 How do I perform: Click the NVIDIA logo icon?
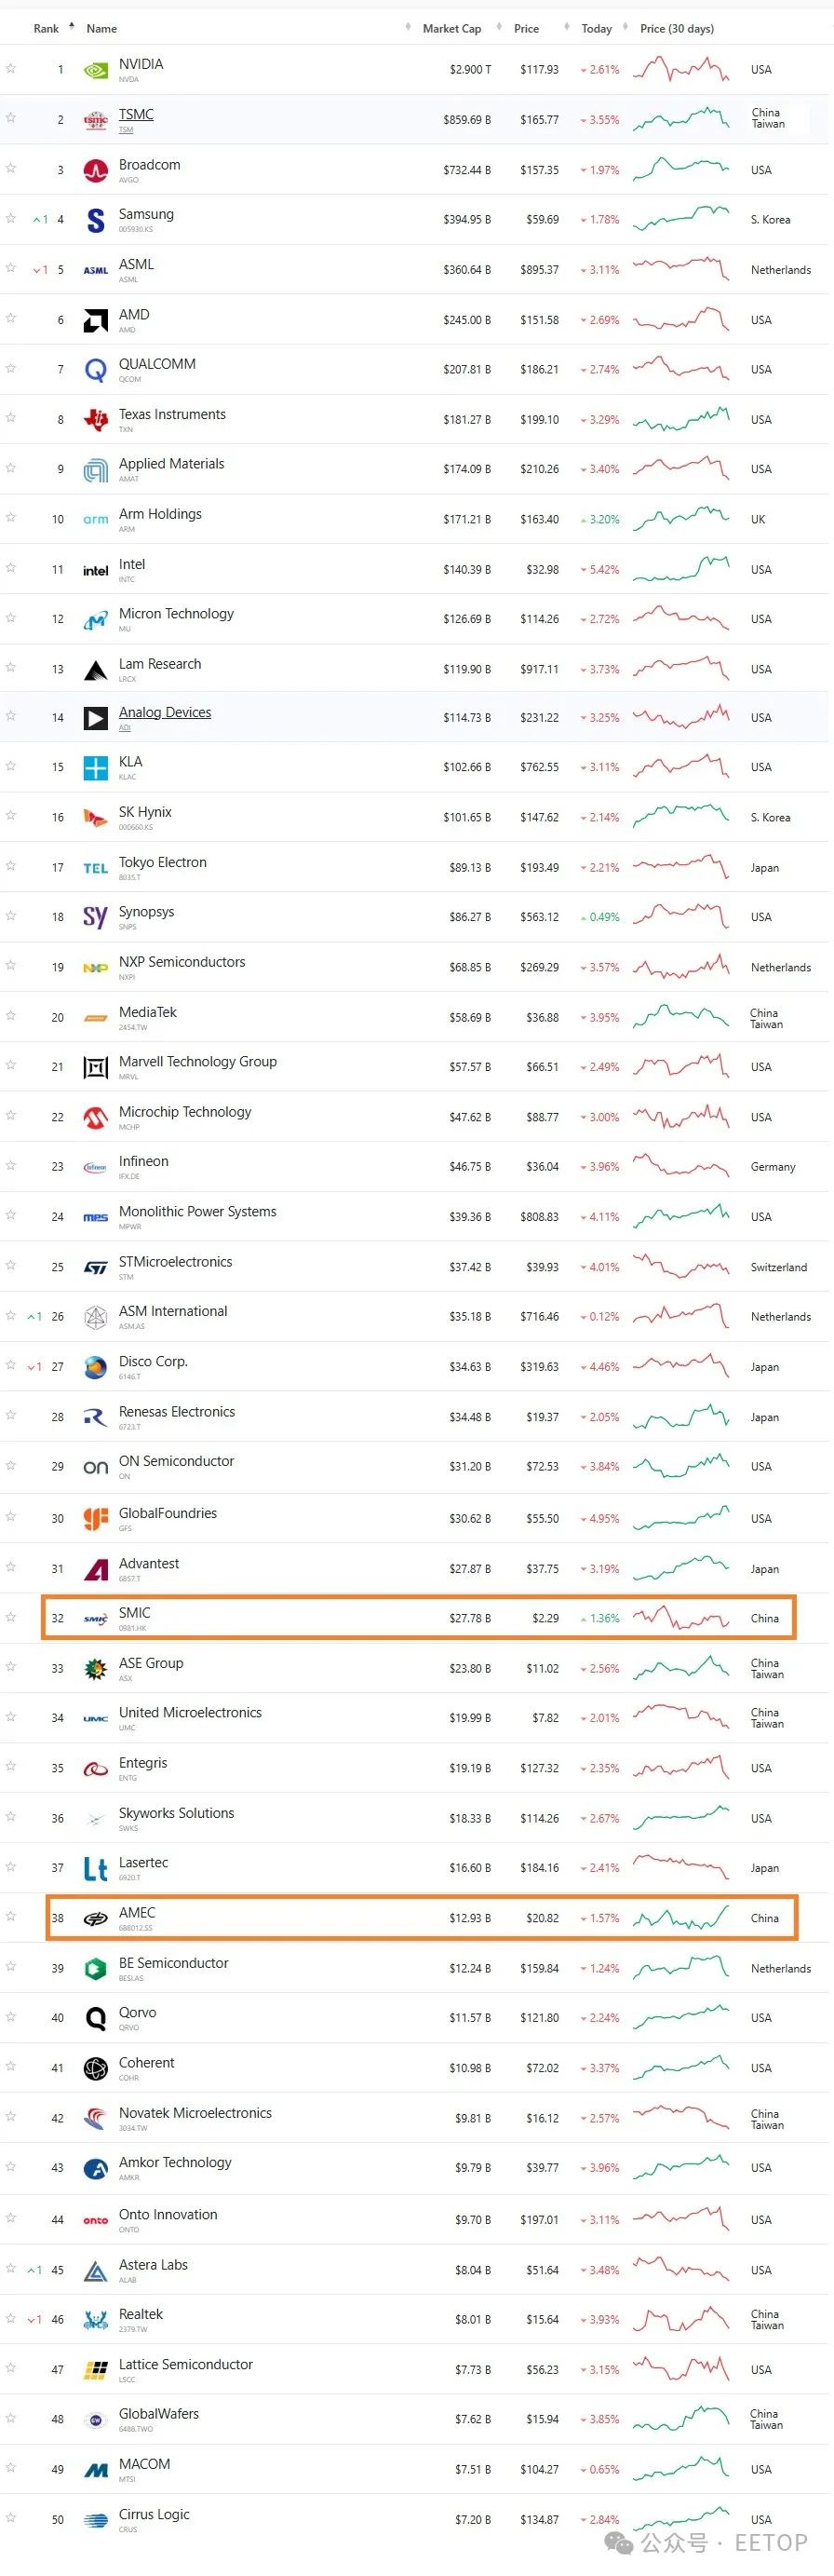pos(95,70)
